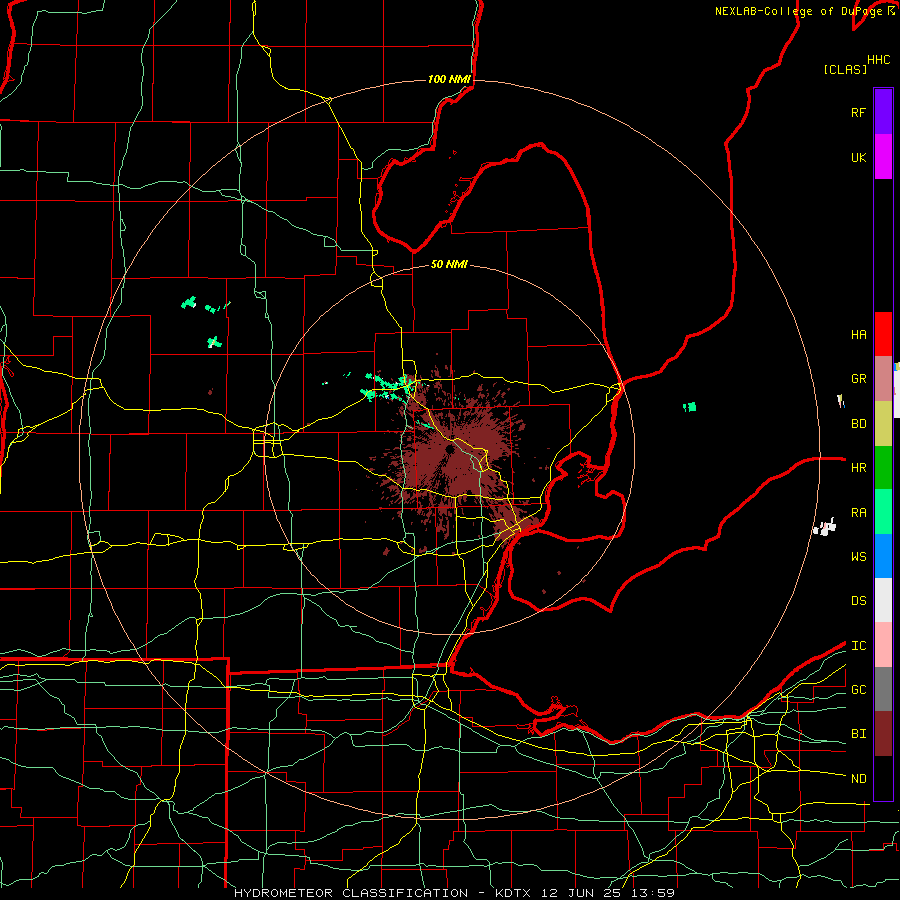
Task: Click the 'ND' legend label
Action: [858, 779]
